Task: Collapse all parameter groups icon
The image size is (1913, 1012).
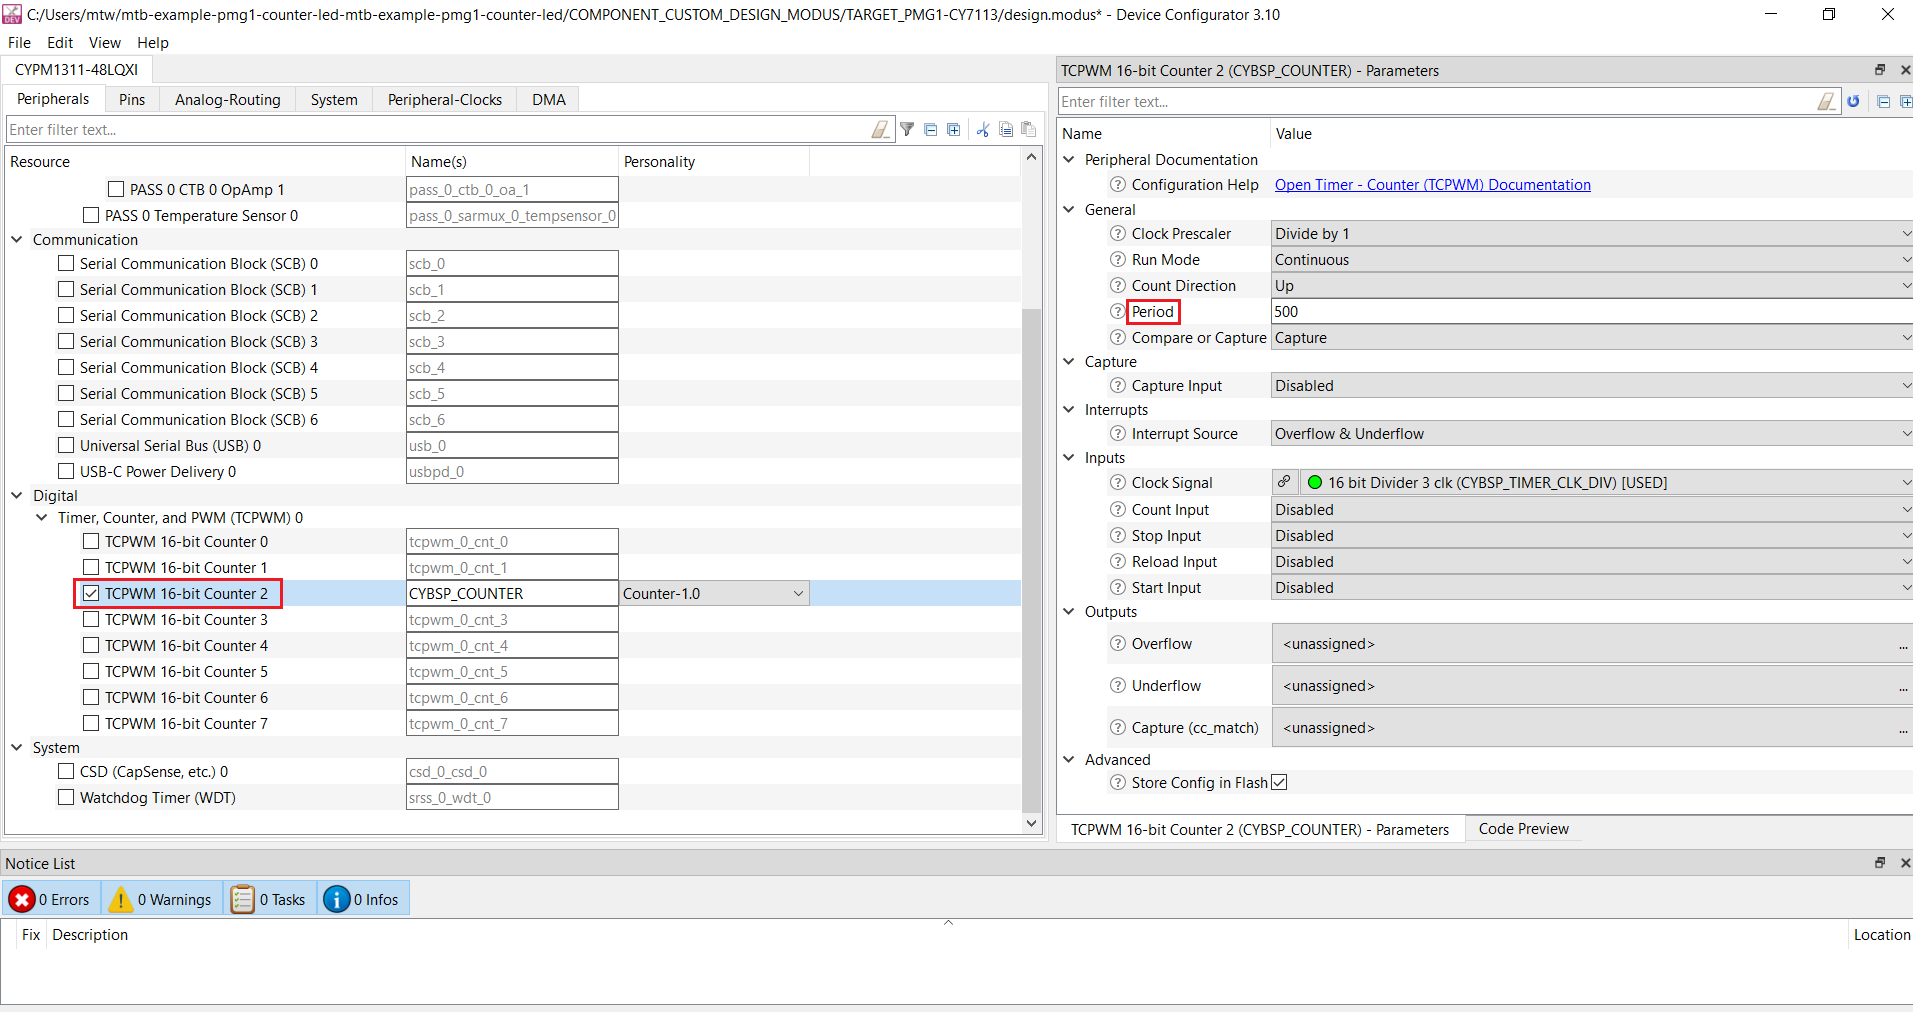Action: coord(1883,101)
